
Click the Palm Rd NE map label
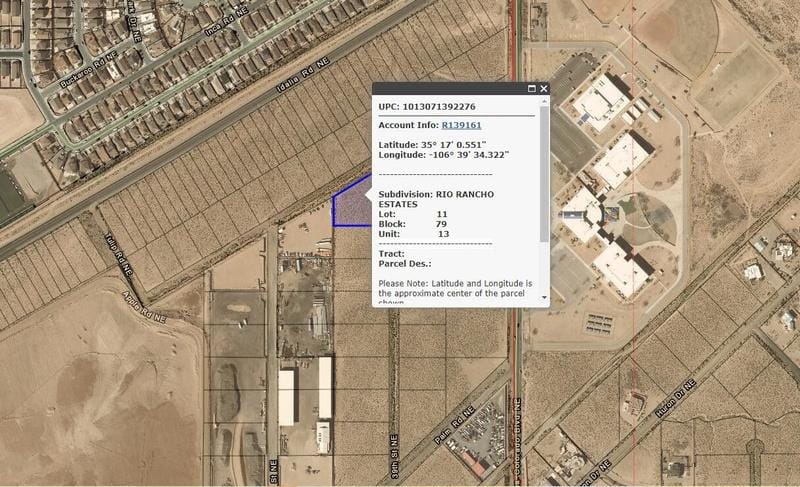[x=454, y=425]
